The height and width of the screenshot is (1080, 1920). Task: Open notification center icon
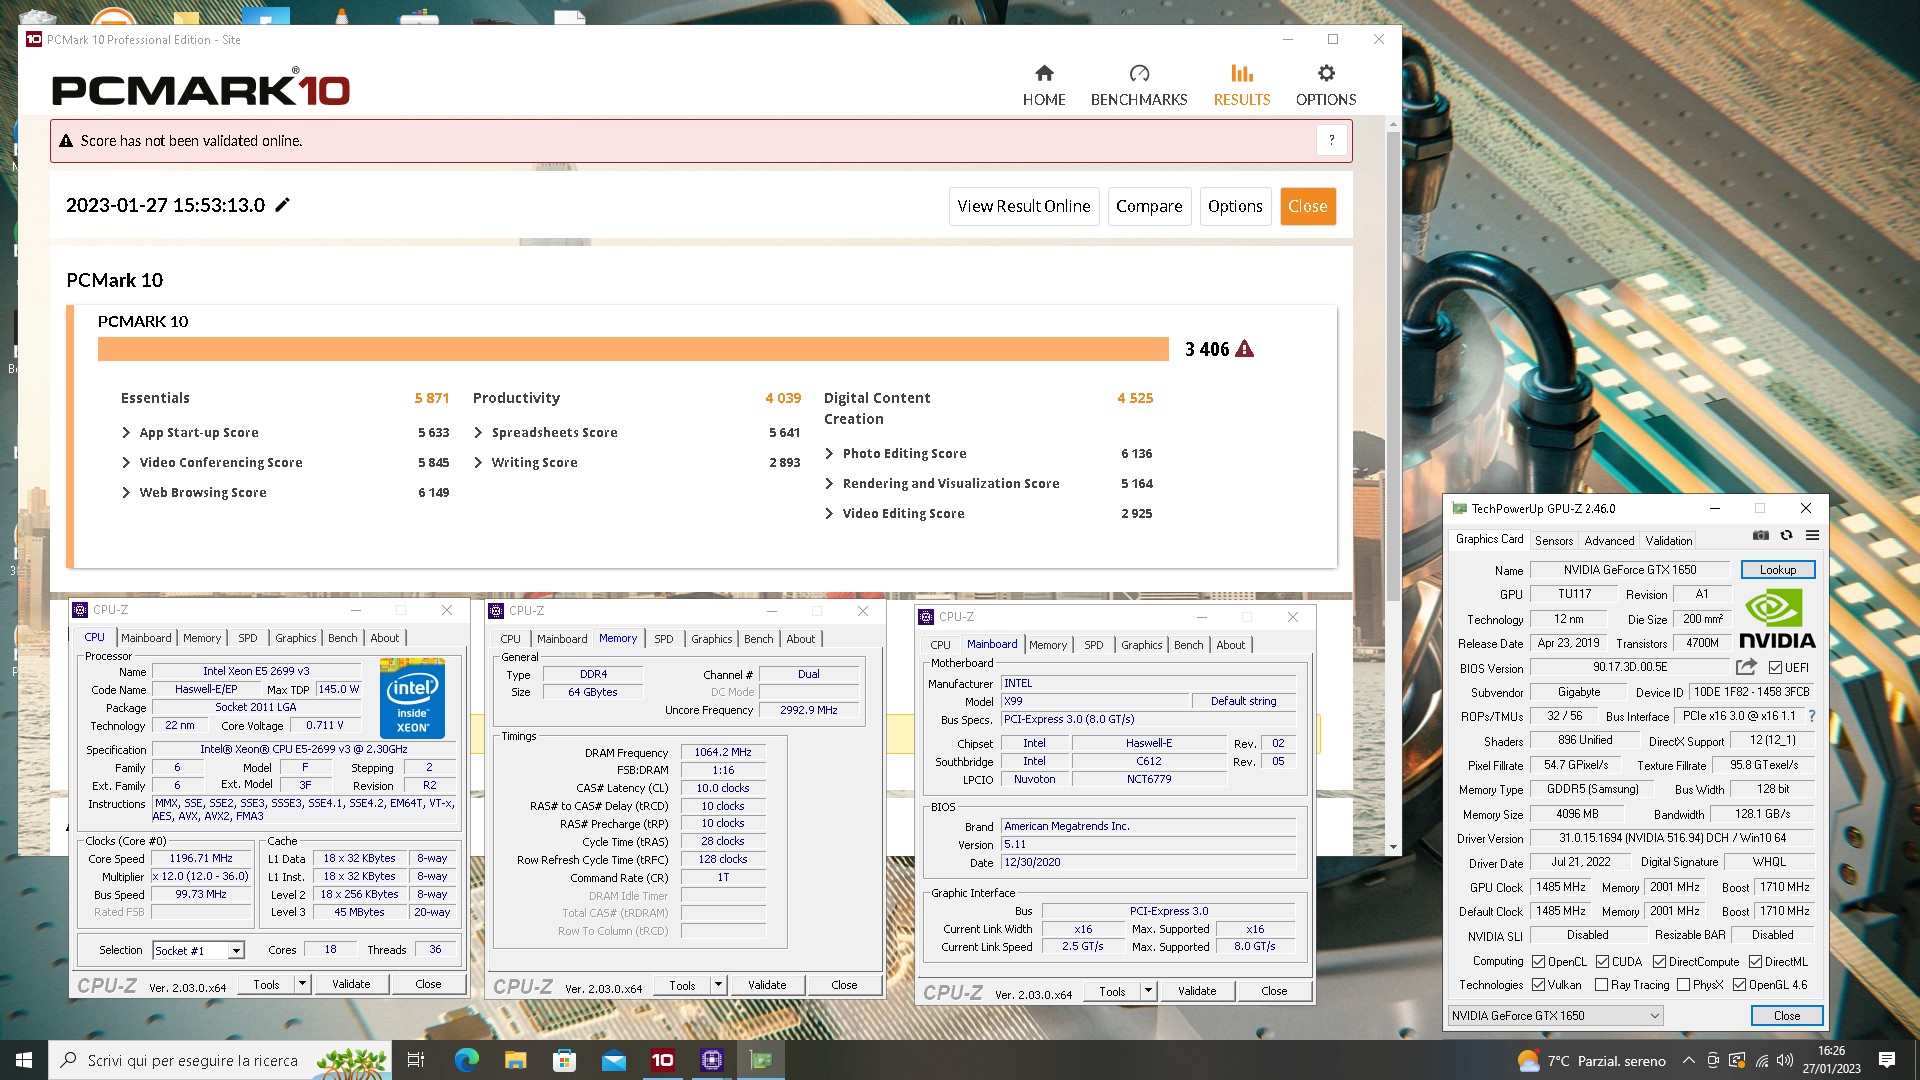[1887, 1060]
